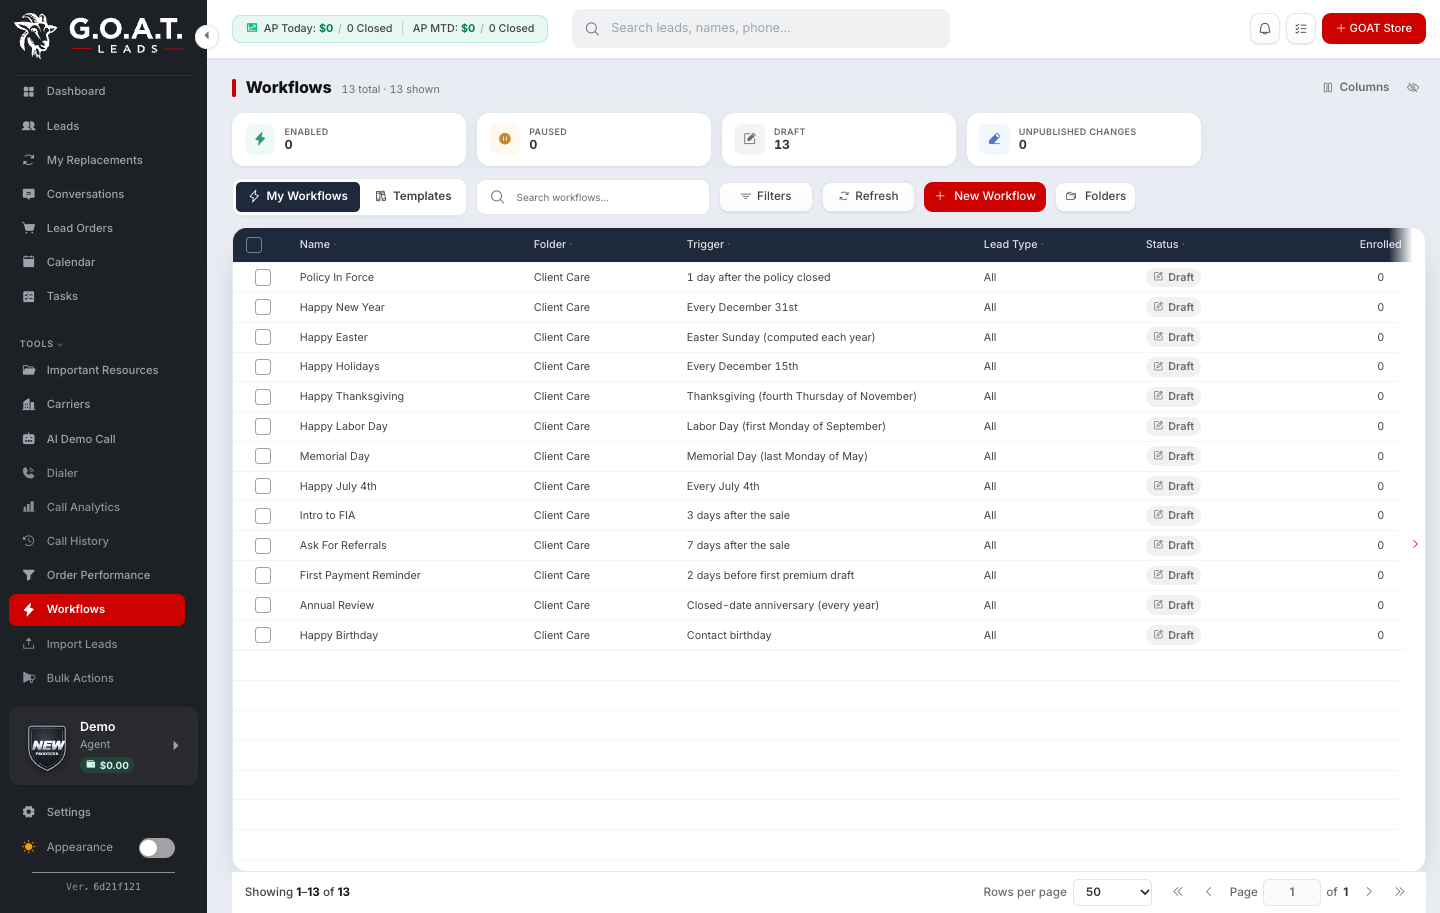Viewport: 1440px width, 913px height.
Task: Click the Enabled lightning bolt card icon
Action: 260,139
